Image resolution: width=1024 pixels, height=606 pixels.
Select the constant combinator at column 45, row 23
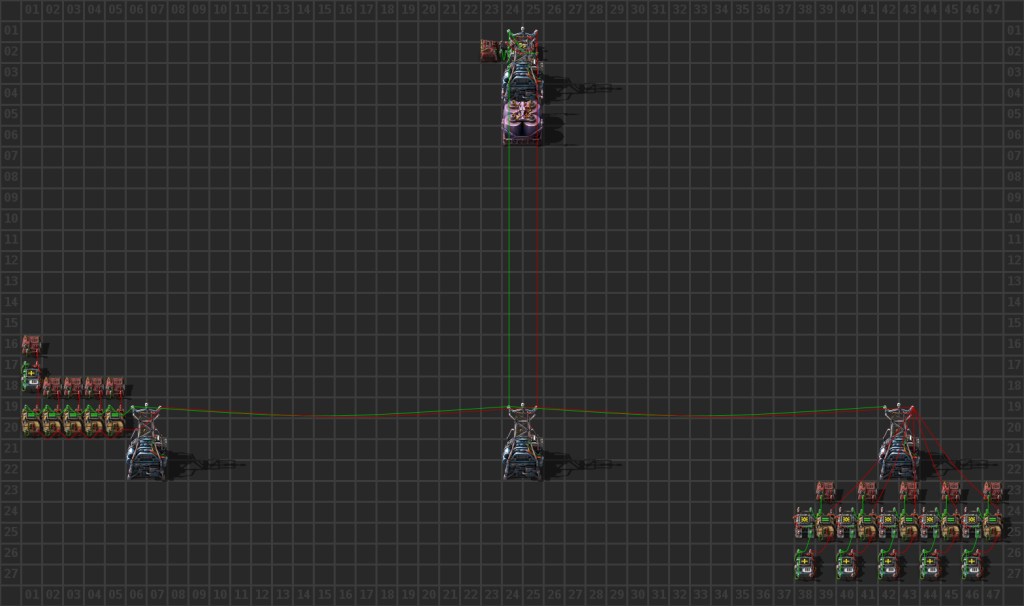pos(951,490)
